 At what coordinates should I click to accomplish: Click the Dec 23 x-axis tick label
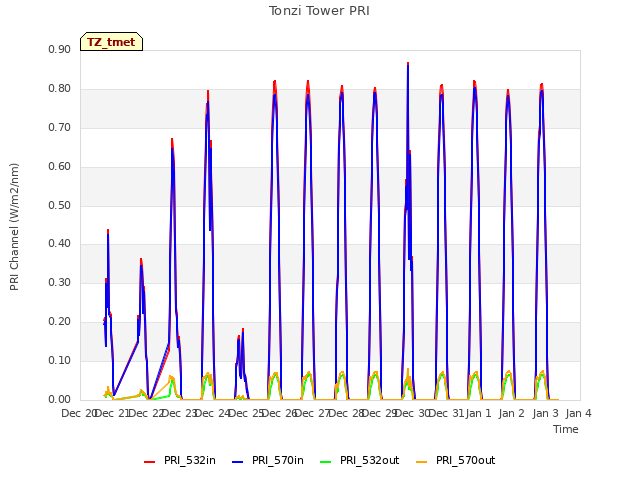click(178, 413)
